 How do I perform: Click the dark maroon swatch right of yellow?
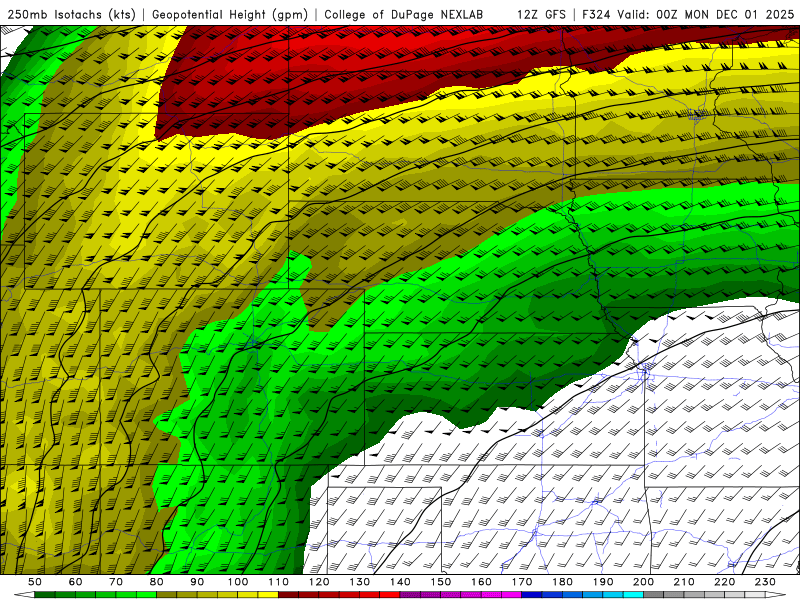point(288,594)
